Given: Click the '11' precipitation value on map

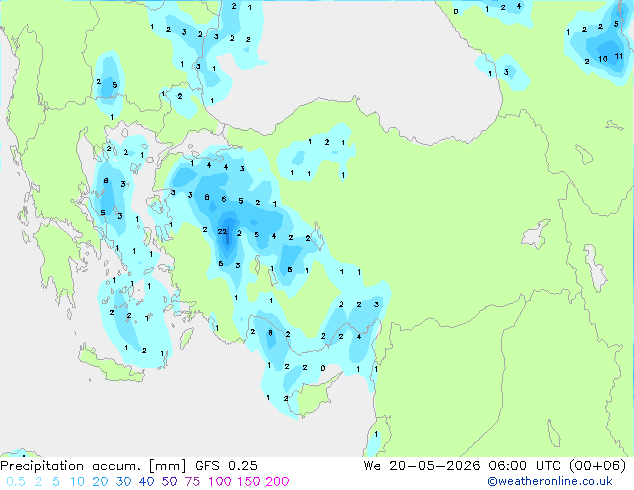Looking at the screenshot, I should point(619,56).
